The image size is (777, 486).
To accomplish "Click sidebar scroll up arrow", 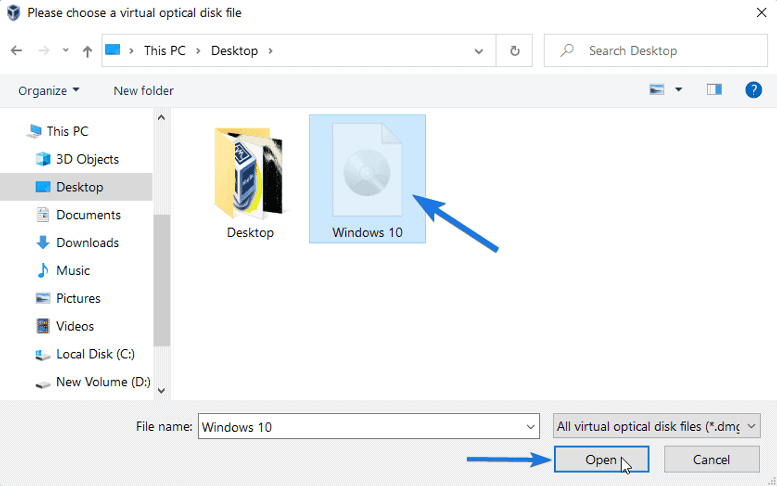I will 161,117.
